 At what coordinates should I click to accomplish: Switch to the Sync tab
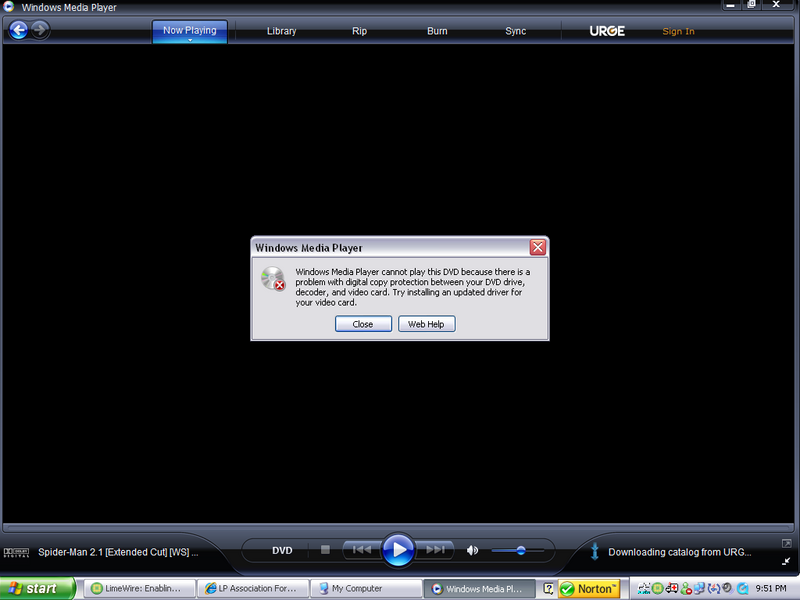click(x=515, y=31)
